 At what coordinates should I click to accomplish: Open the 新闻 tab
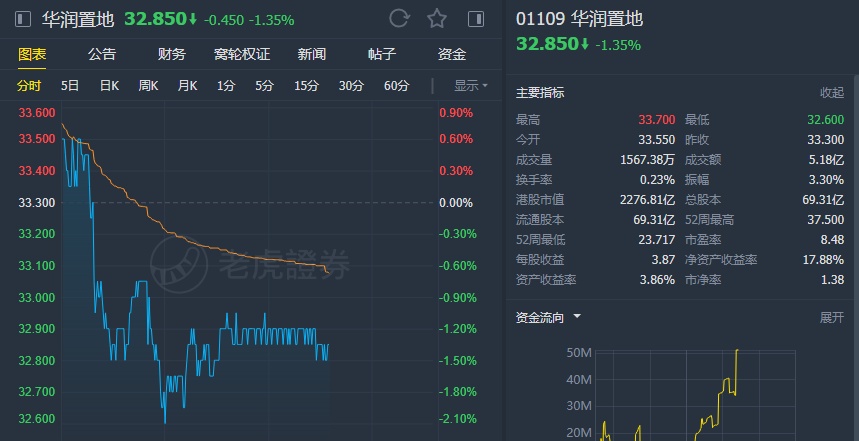(x=312, y=54)
